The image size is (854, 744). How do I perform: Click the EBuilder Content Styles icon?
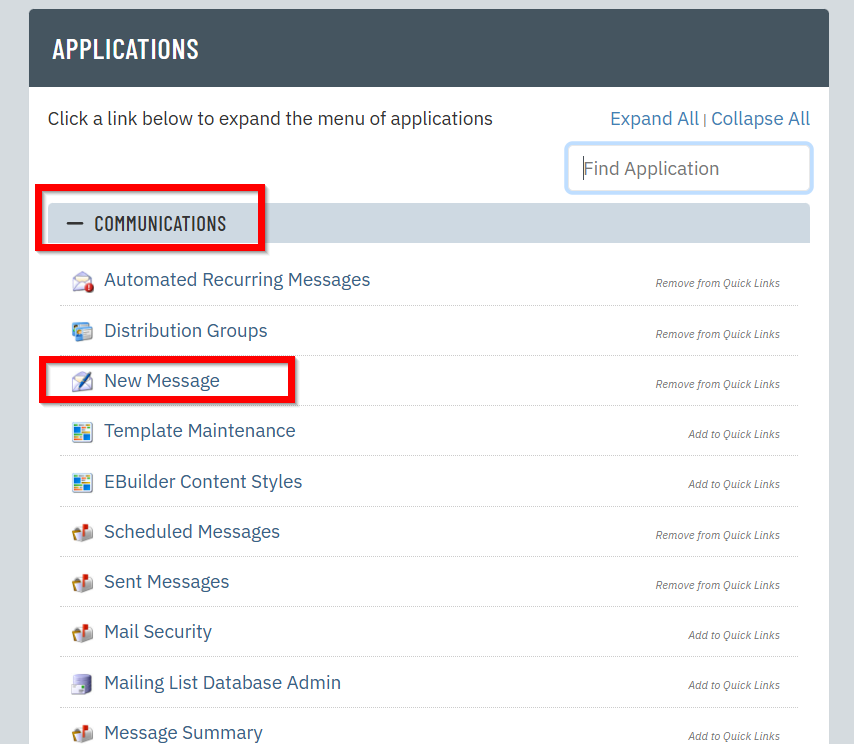[x=82, y=483]
